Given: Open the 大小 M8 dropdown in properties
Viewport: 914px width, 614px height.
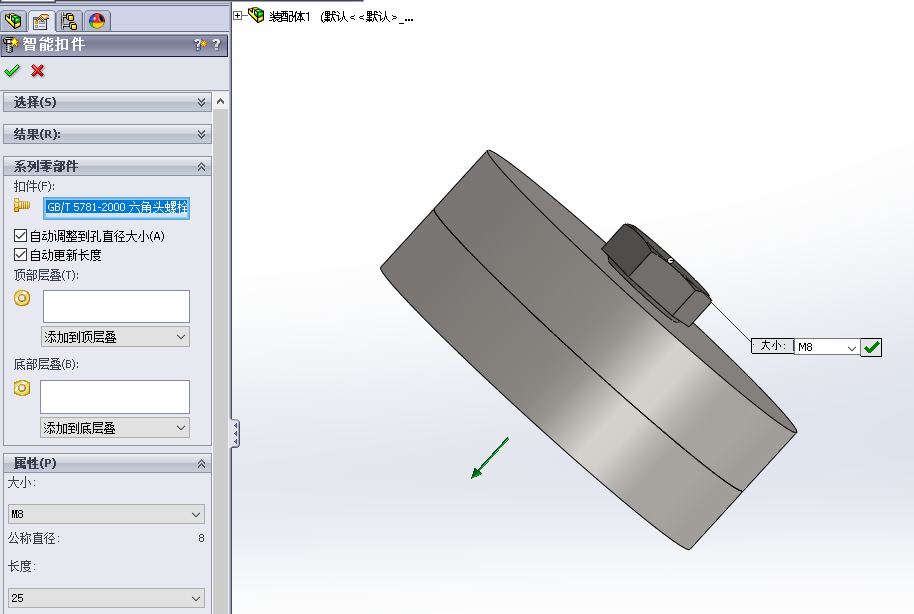Looking at the screenshot, I should 106,514.
